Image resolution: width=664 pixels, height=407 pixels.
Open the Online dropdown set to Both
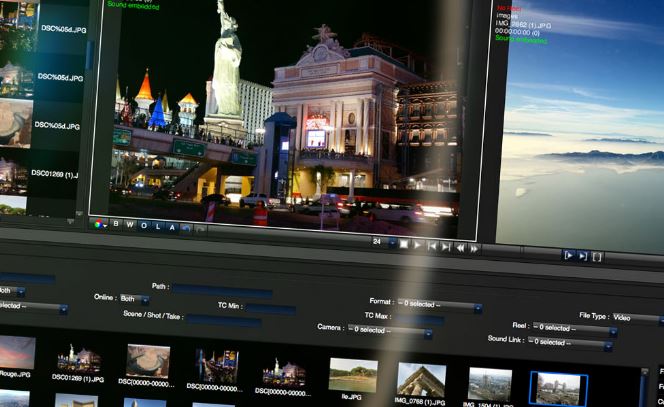pyautogui.click(x=134, y=299)
